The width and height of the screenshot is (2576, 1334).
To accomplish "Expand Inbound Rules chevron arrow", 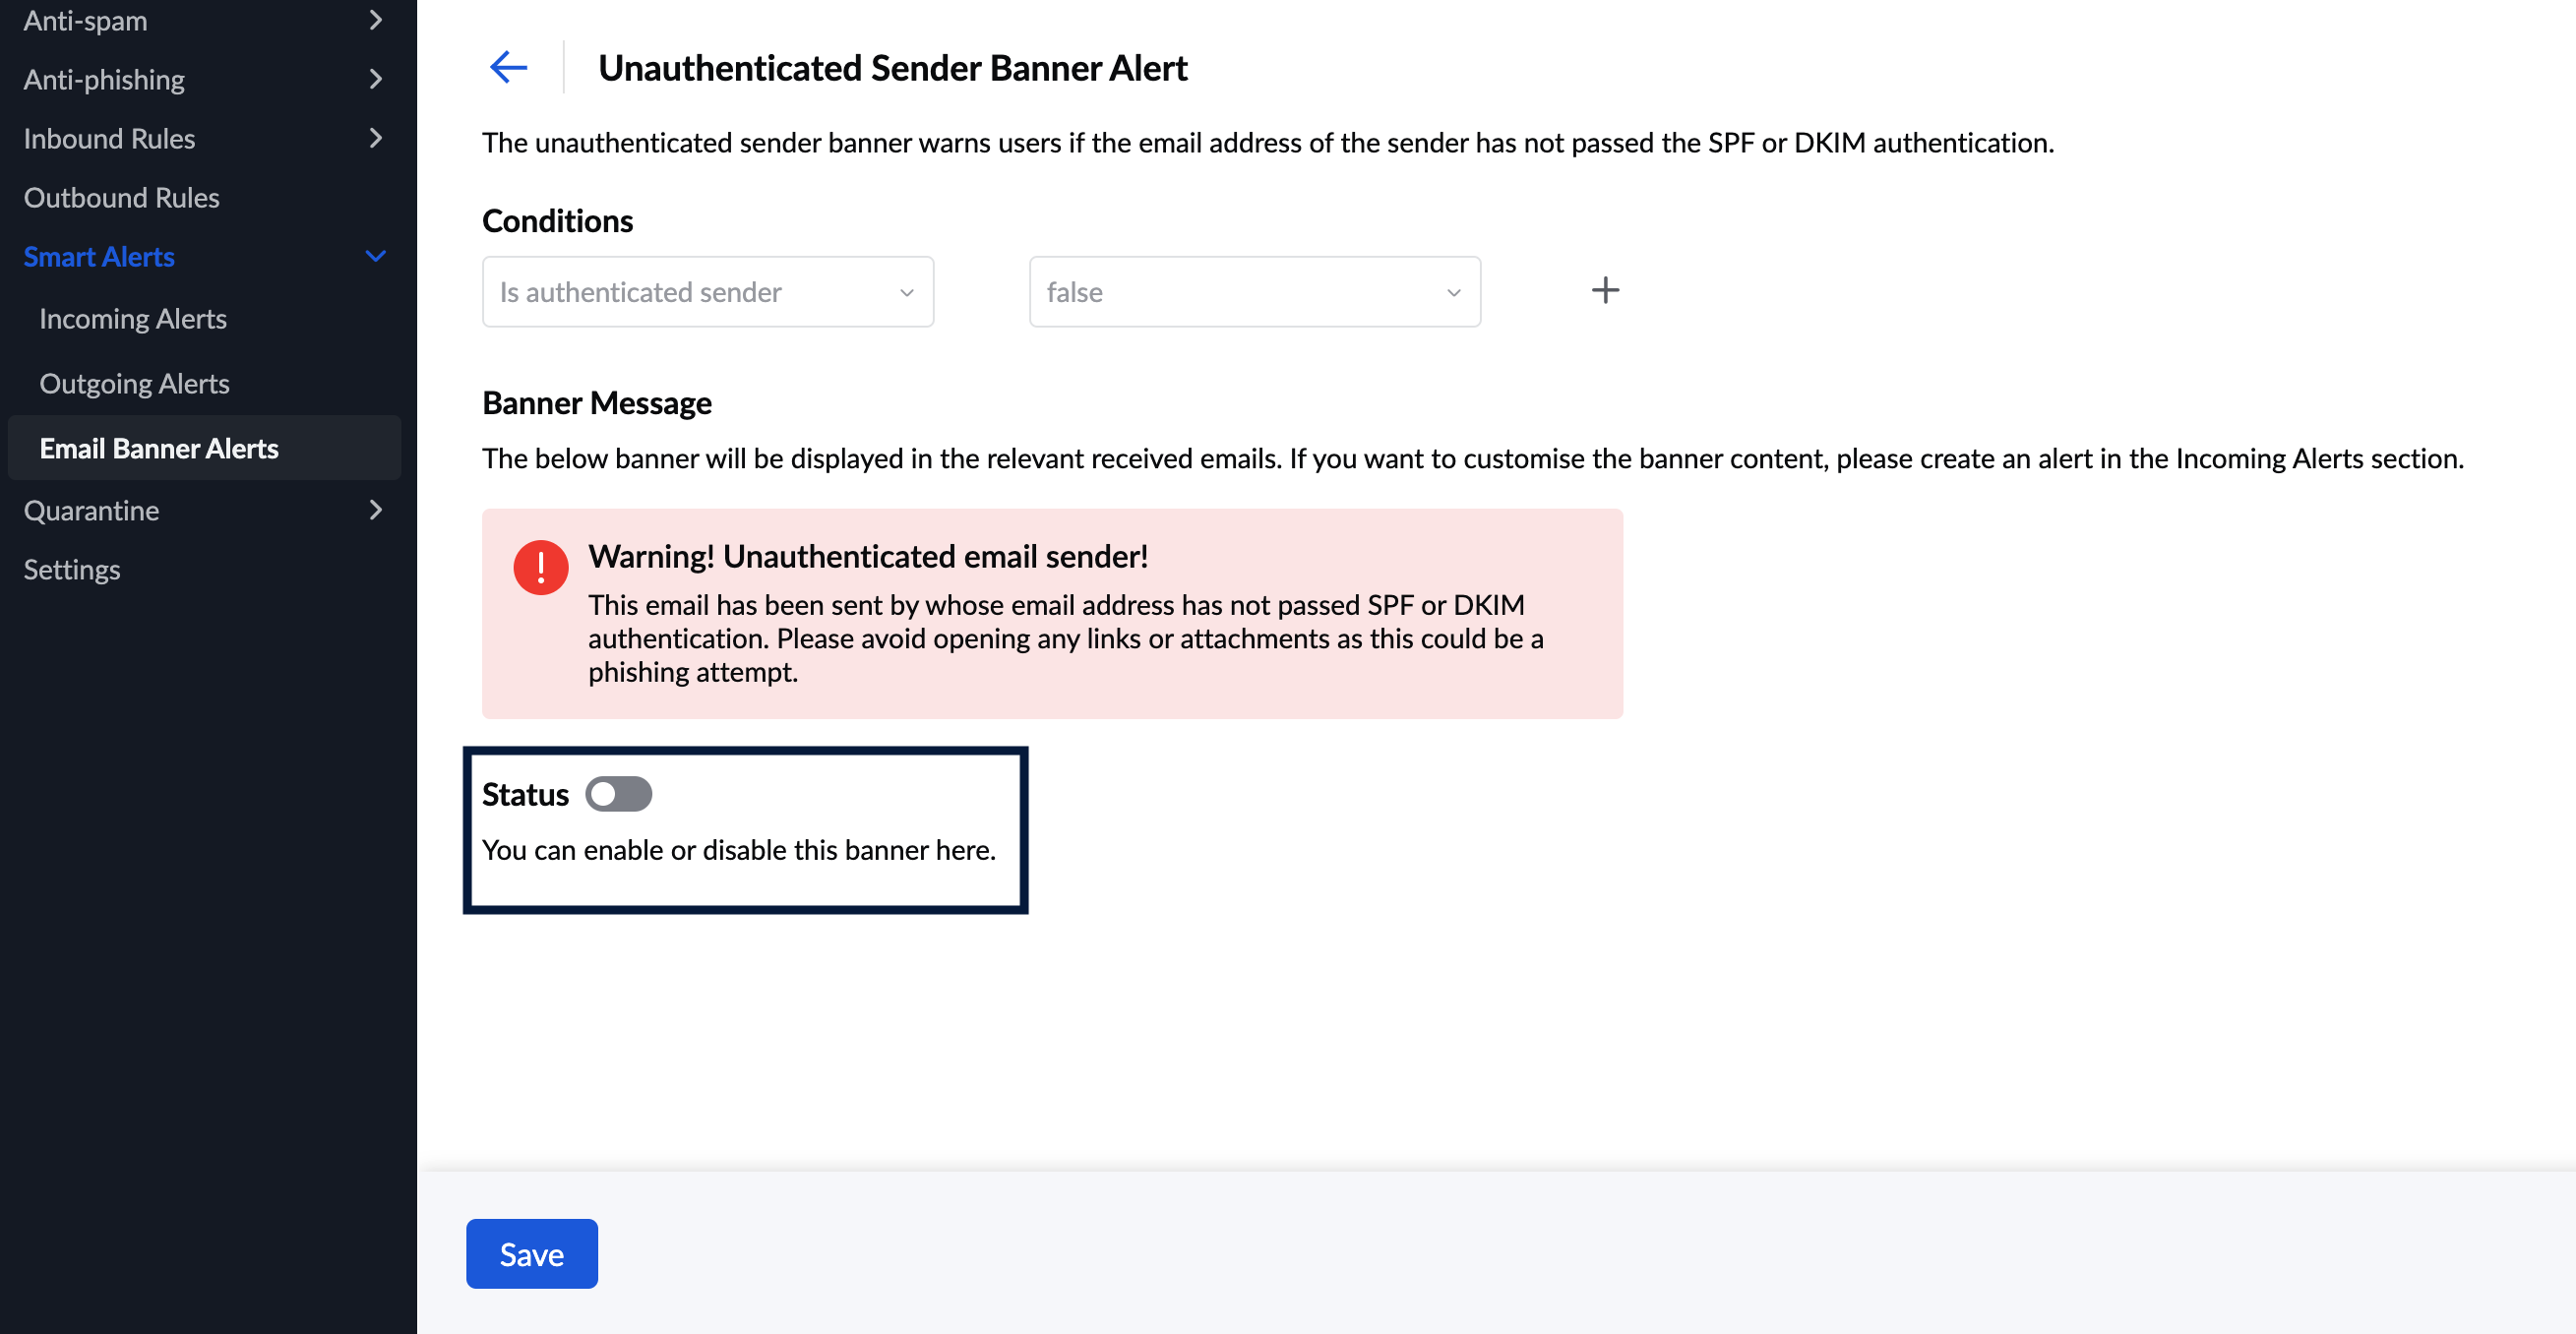I will click(375, 138).
